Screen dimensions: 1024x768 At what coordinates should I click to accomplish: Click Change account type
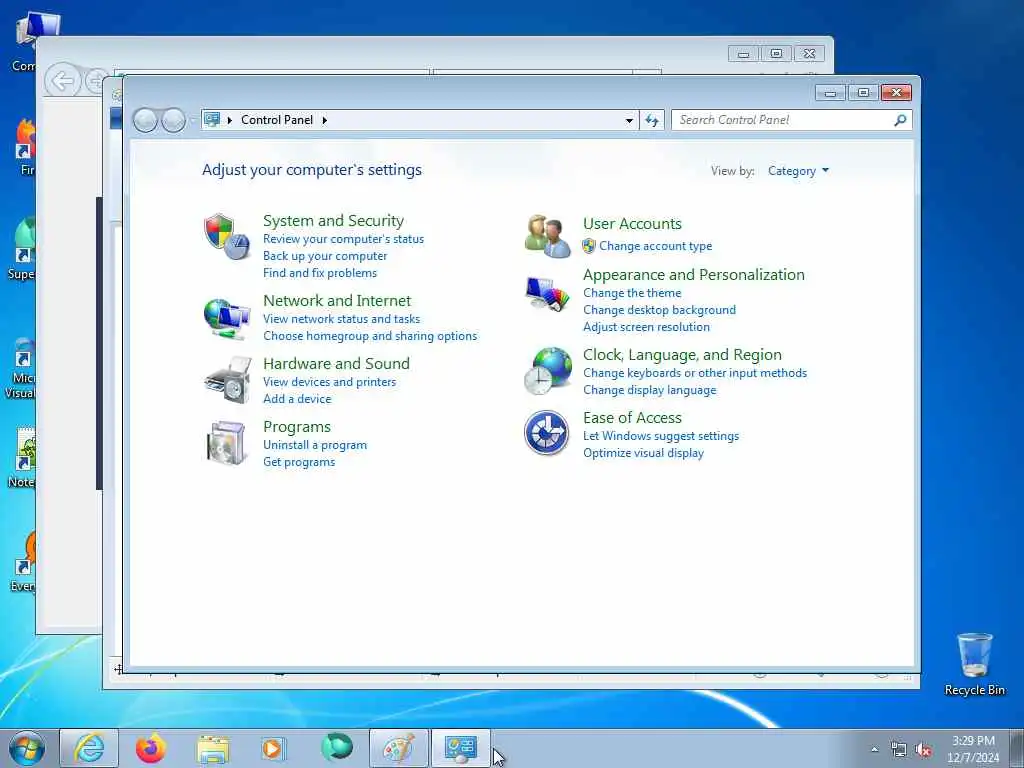point(655,246)
